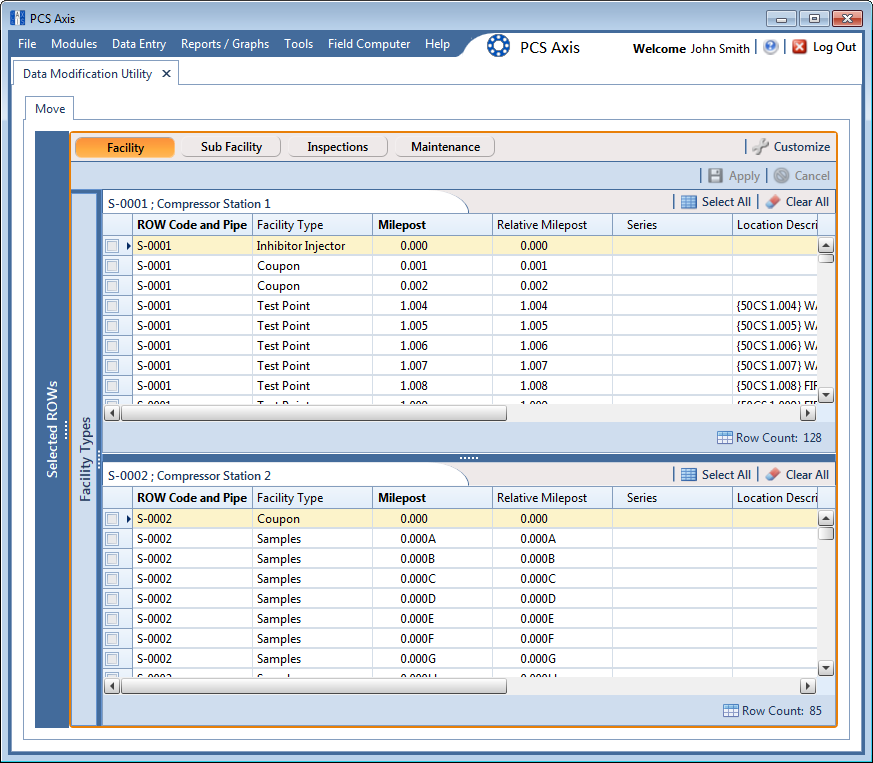This screenshot has height=763, width=873.
Task: Click the PCS Axis title bar app icon
Action: (x=17, y=18)
